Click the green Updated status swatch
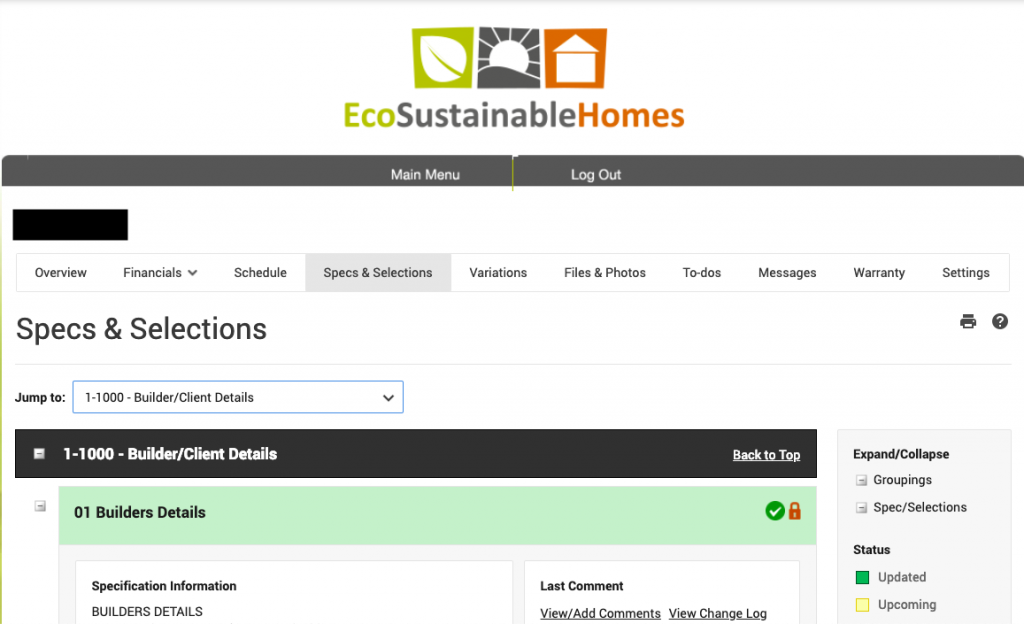Viewport: 1024px width, 624px height. (862, 578)
